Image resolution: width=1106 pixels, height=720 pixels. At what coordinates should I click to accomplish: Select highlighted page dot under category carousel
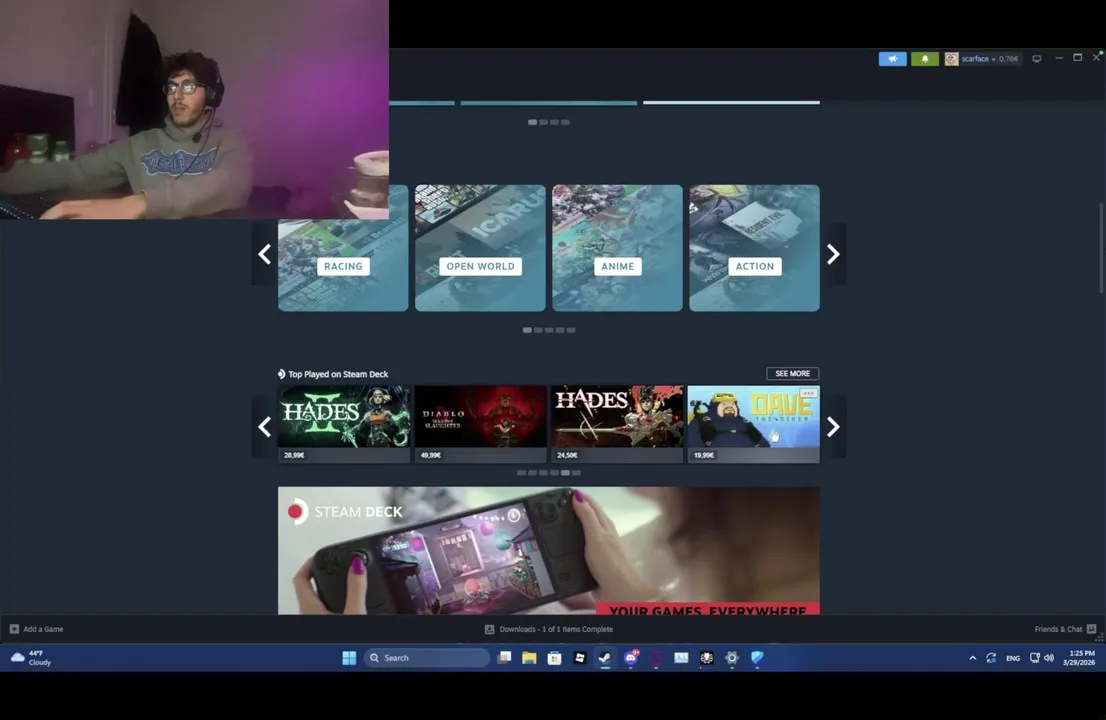coord(527,330)
